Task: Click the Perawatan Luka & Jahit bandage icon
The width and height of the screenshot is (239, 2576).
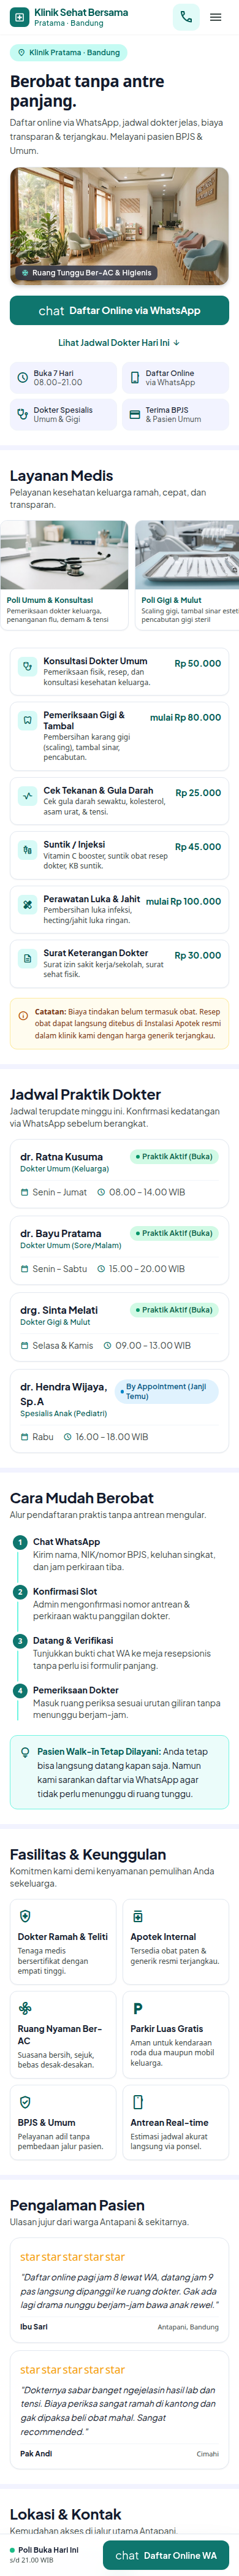Action: pyautogui.click(x=28, y=904)
